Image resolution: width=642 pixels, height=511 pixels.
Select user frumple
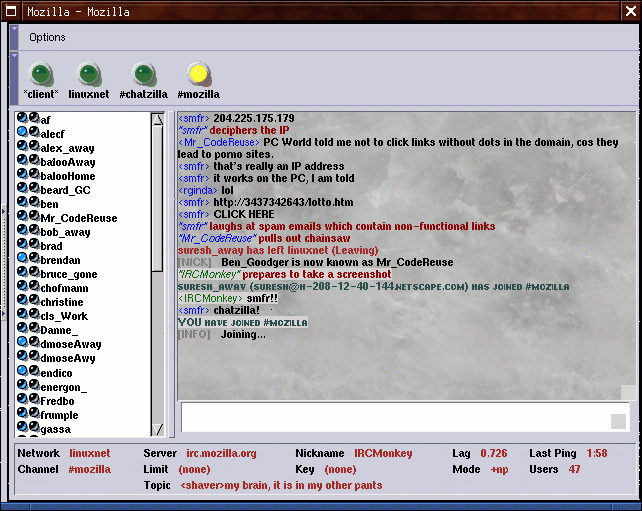click(59, 415)
